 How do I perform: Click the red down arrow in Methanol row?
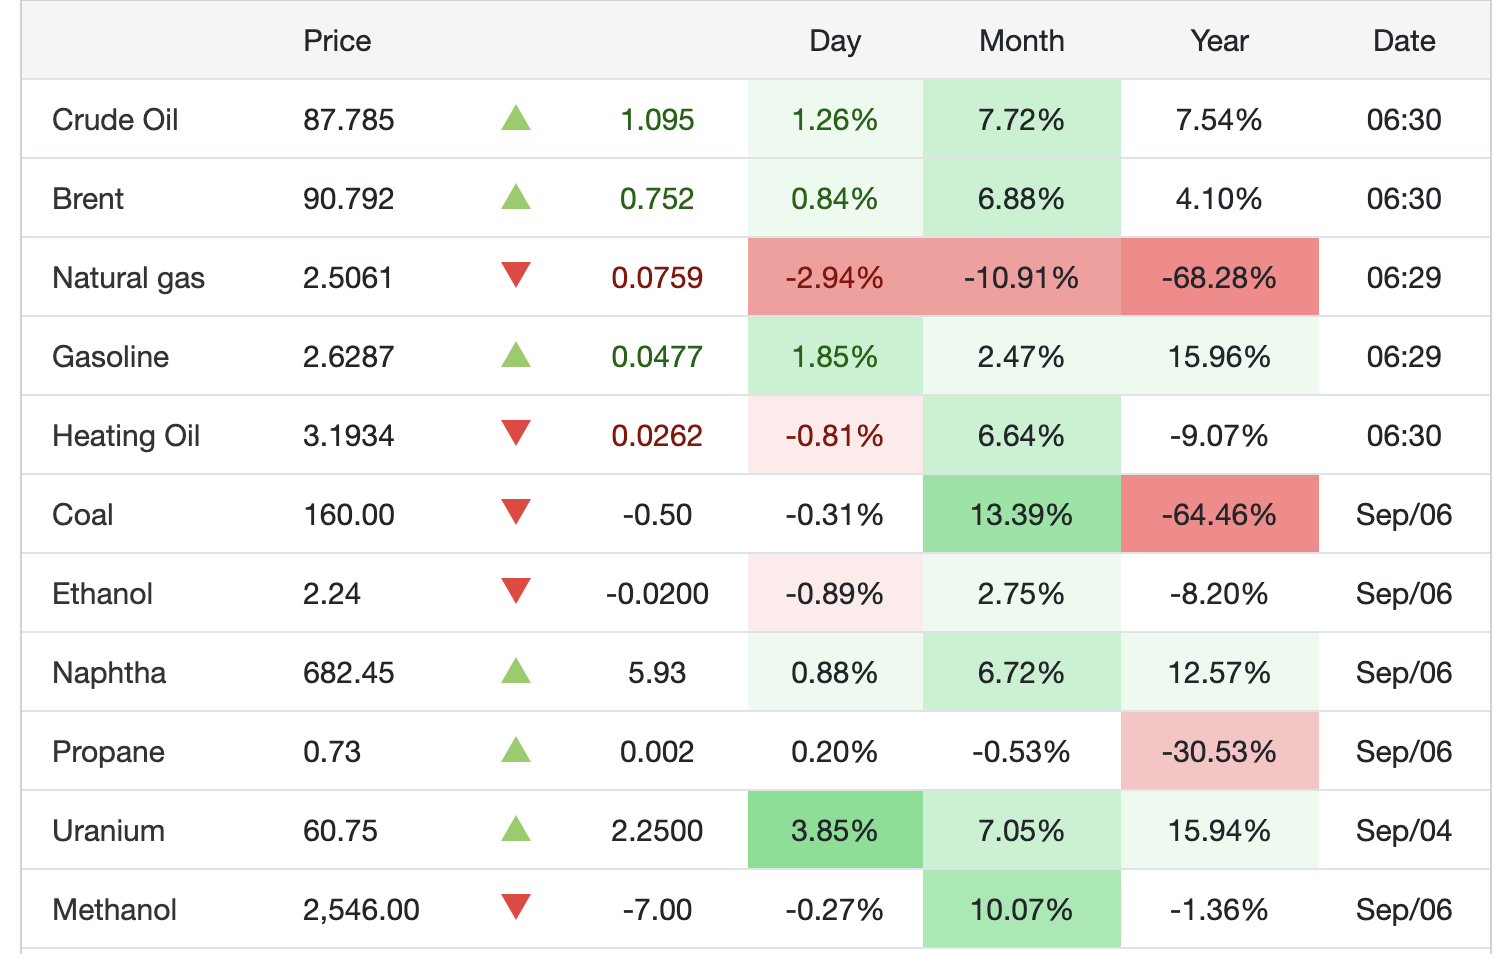pos(516,907)
